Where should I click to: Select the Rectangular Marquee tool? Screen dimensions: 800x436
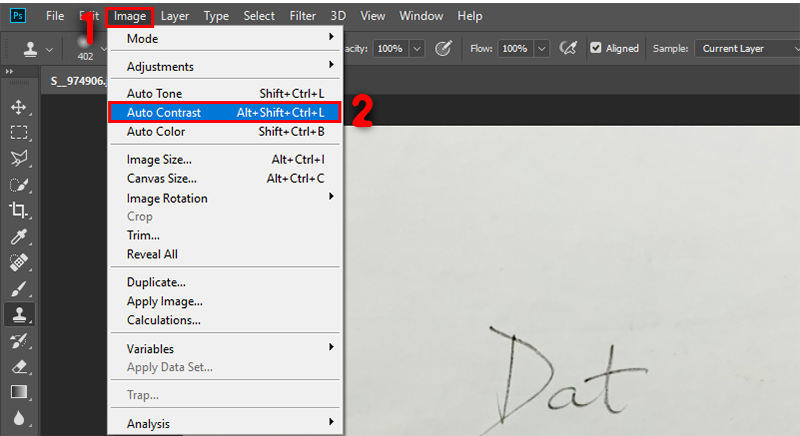[x=18, y=132]
